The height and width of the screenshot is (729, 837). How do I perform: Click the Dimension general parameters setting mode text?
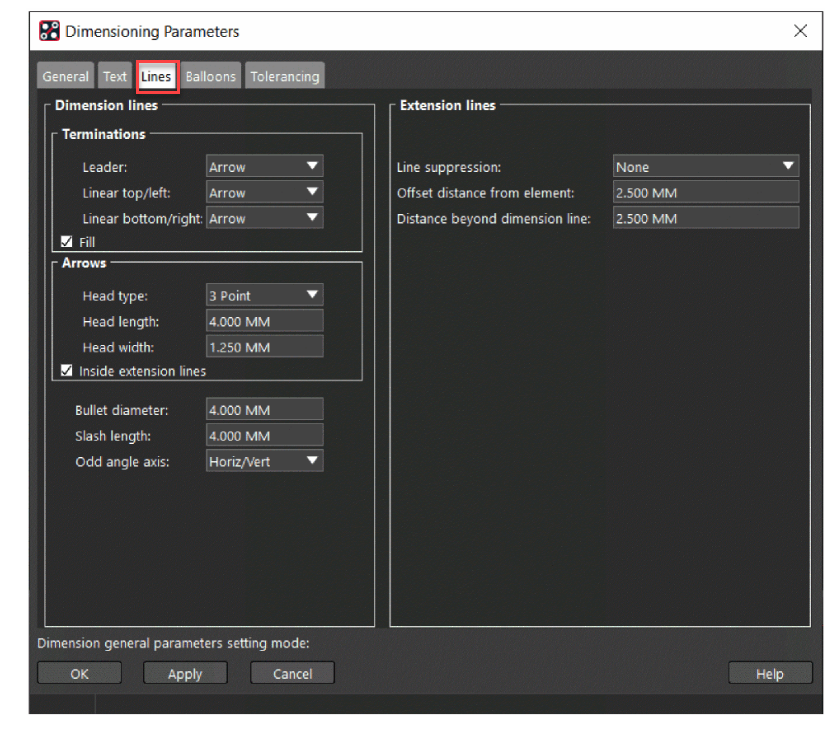pyautogui.click(x=173, y=643)
